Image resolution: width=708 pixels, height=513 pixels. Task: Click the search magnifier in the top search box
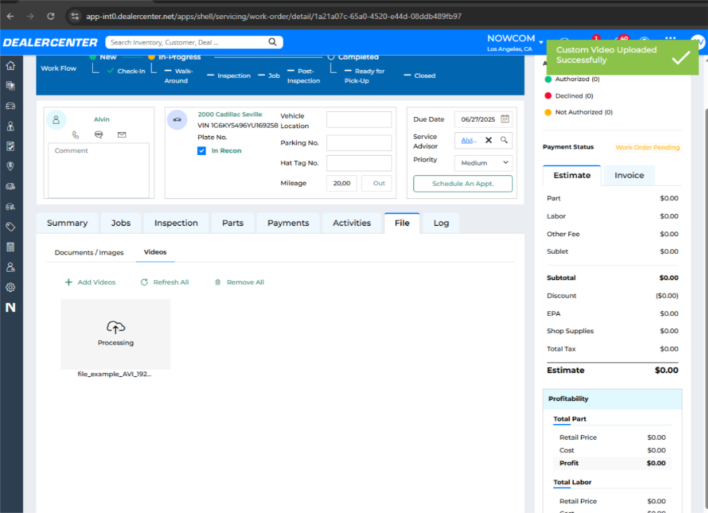[272, 42]
